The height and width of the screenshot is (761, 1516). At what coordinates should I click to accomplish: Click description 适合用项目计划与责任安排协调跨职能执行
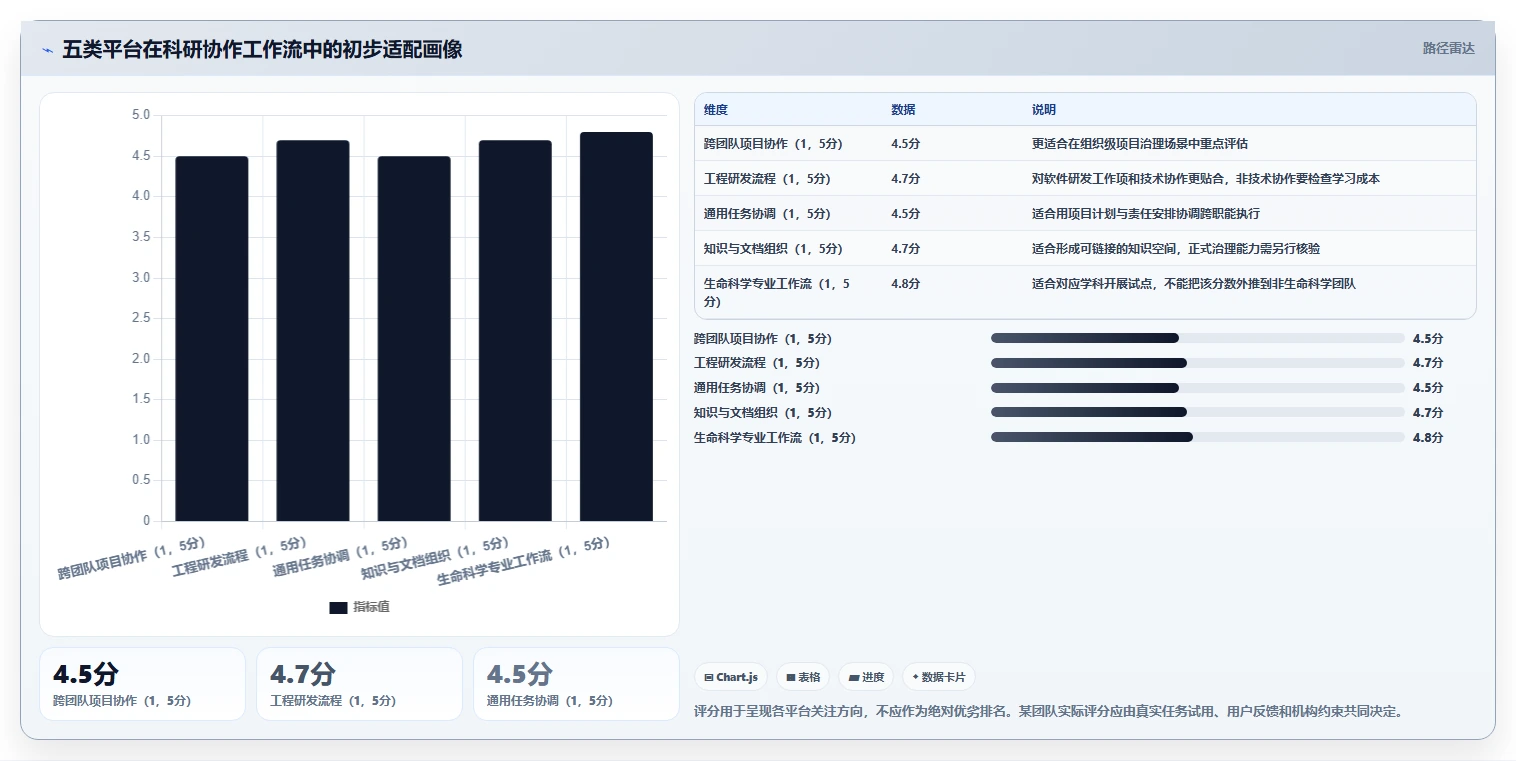click(x=1146, y=214)
